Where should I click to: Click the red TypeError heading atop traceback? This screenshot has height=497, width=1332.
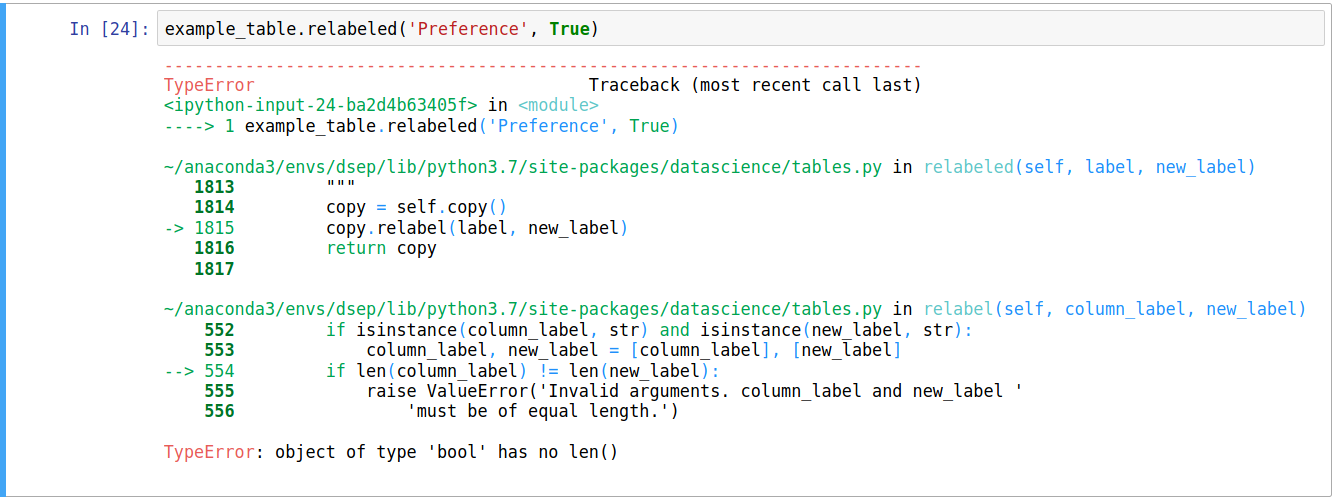pos(209,86)
